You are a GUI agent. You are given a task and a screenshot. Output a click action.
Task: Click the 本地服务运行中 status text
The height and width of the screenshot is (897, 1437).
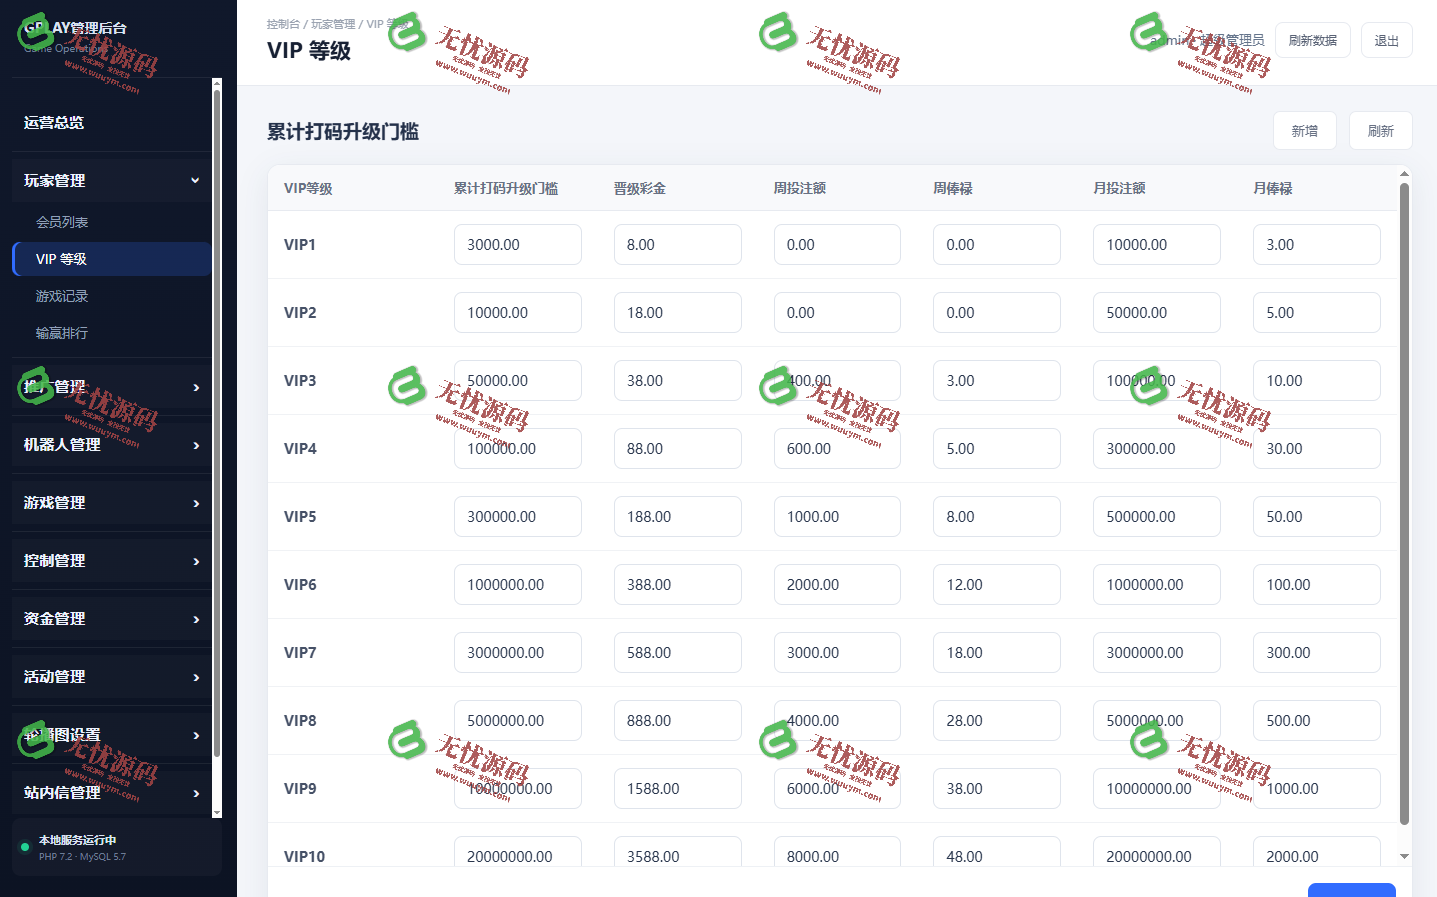pyautogui.click(x=78, y=840)
